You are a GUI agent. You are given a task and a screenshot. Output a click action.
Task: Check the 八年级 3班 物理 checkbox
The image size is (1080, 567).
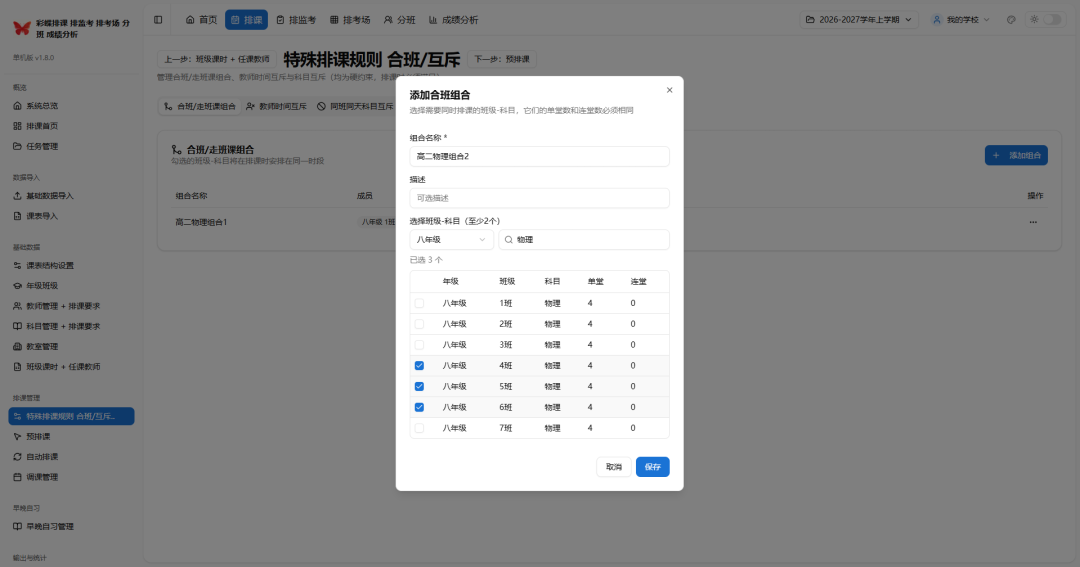419,344
